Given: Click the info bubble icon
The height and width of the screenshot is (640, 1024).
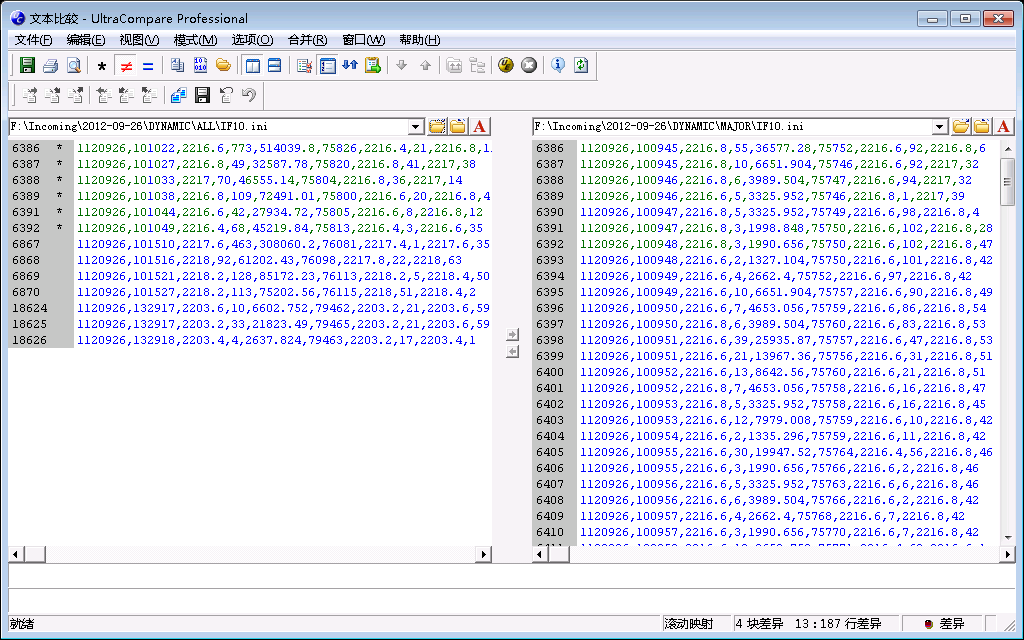Looking at the screenshot, I should point(558,66).
